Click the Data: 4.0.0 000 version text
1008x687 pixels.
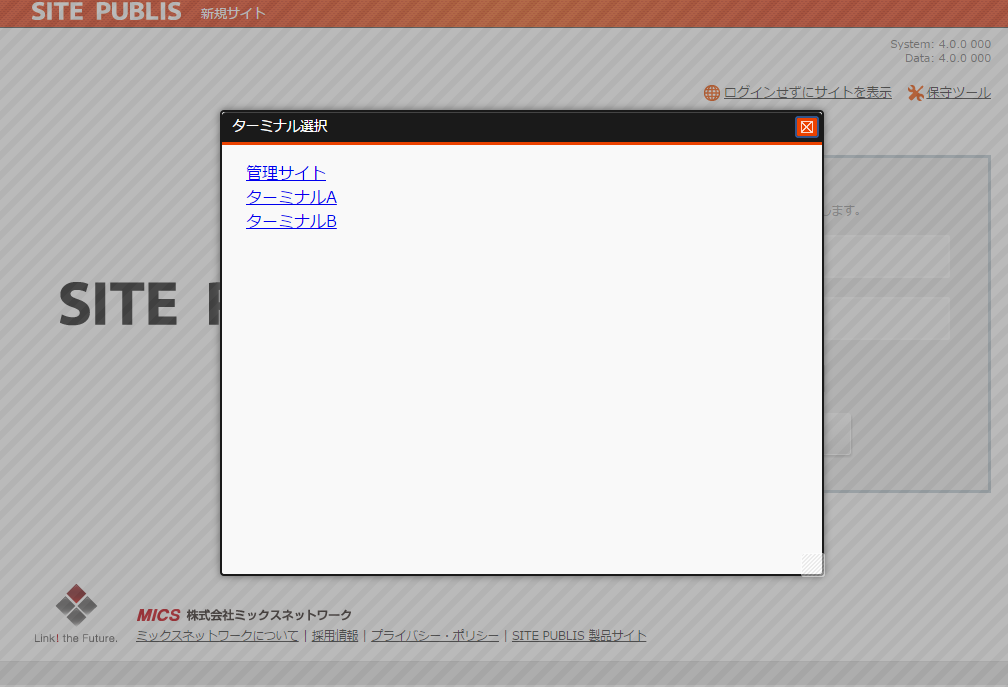point(948,58)
